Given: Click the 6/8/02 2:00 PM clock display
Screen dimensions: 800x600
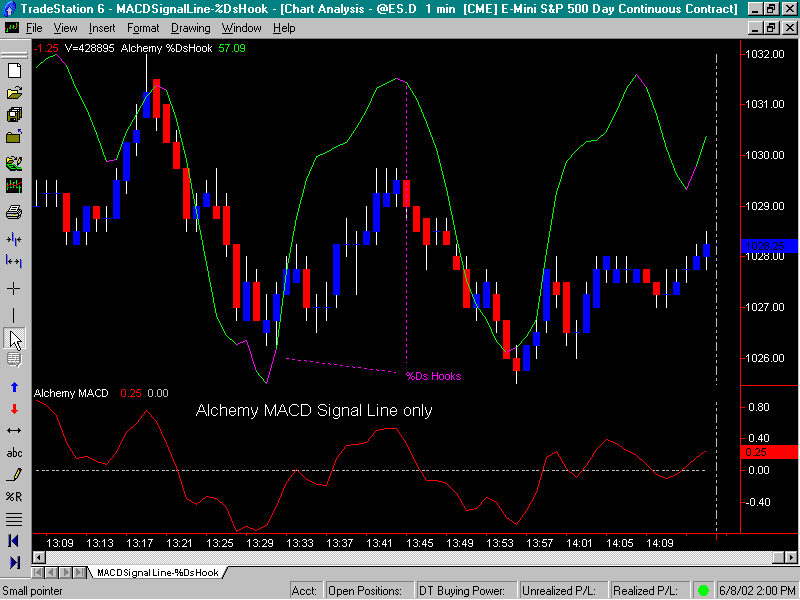Looking at the screenshot, I should [757, 591].
